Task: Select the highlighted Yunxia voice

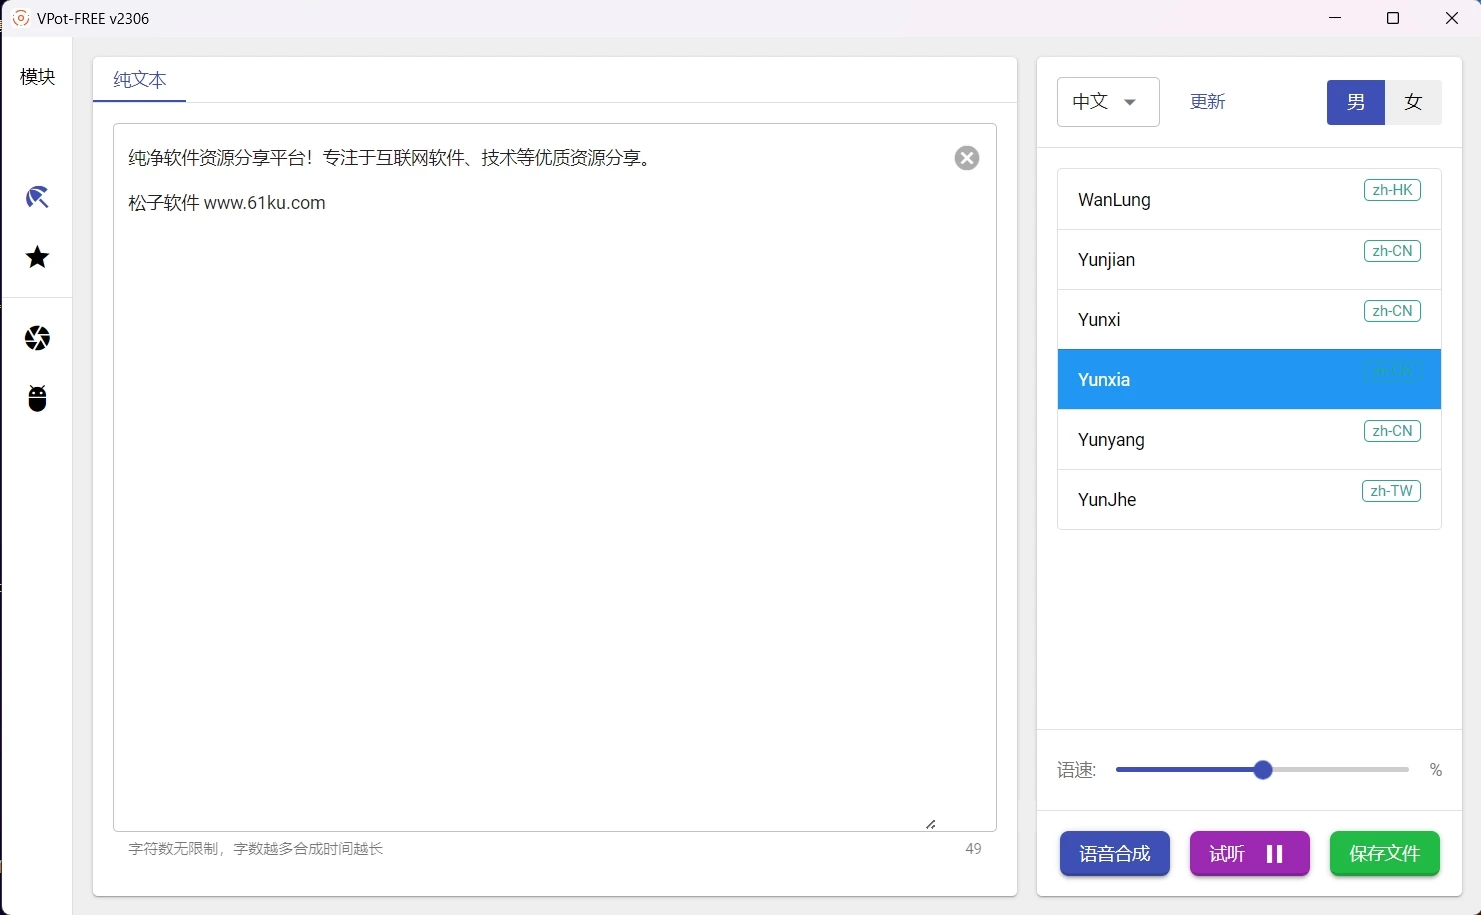Action: [1249, 379]
